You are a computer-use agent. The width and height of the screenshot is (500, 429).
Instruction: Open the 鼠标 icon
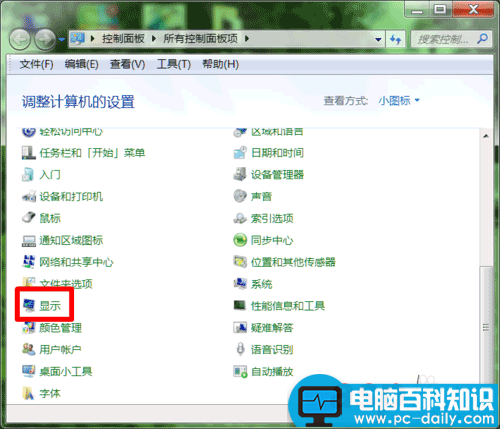coord(29,218)
